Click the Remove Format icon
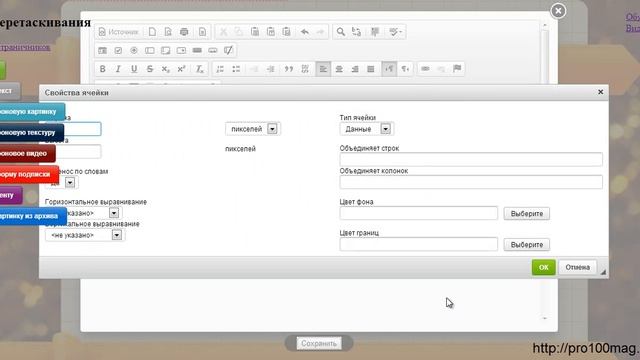Screen dimensions: 640x360 click(200, 69)
